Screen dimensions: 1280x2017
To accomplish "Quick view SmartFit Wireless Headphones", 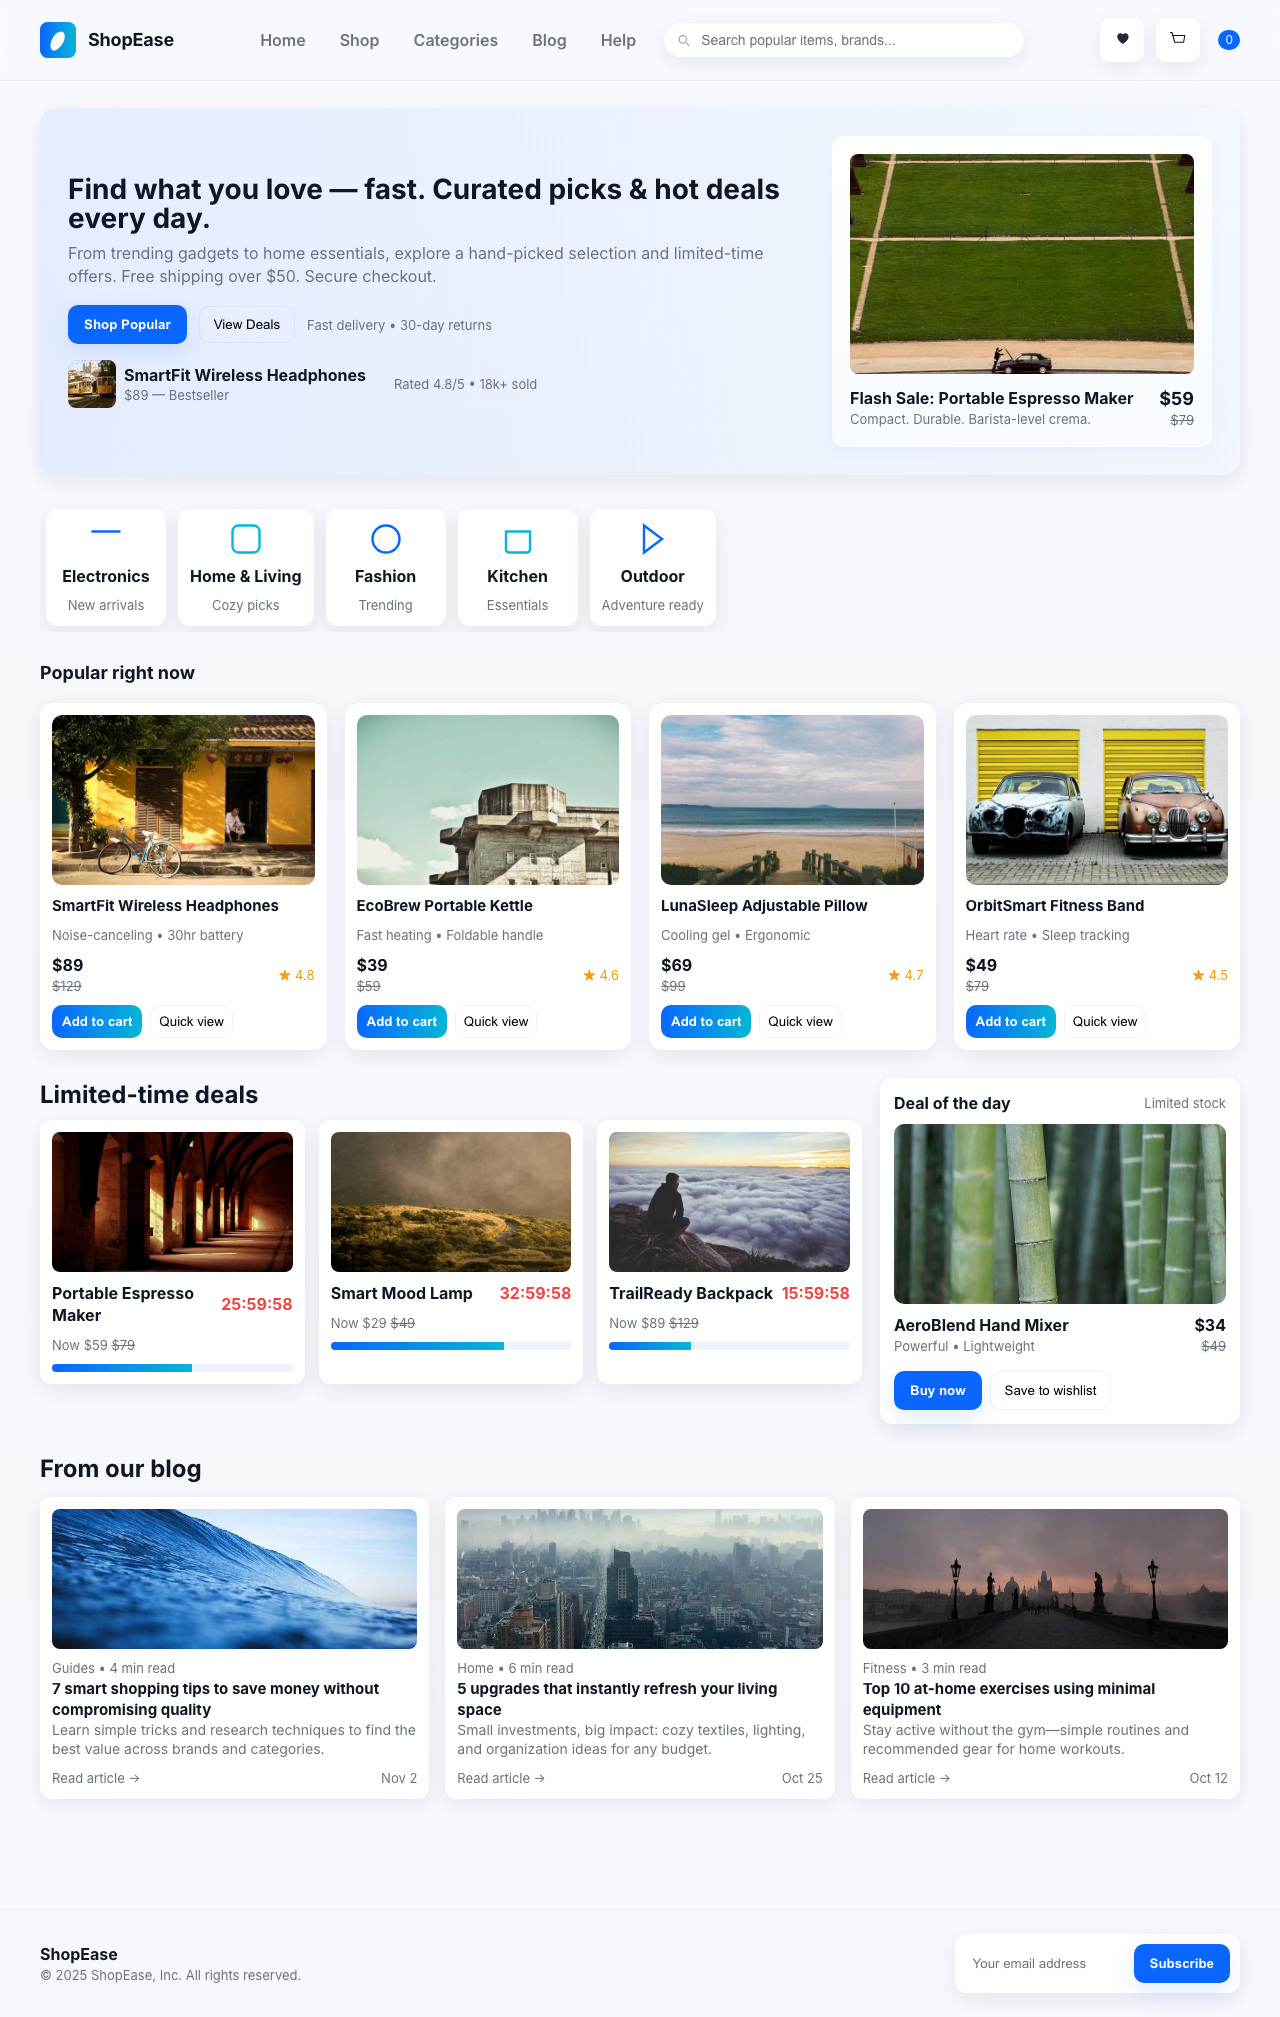I will coord(191,1021).
